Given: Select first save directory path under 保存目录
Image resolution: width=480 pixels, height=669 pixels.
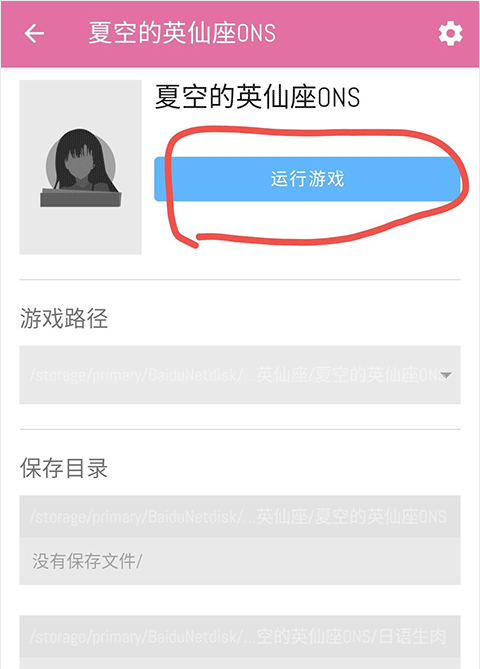Looking at the screenshot, I should click(x=240, y=517).
